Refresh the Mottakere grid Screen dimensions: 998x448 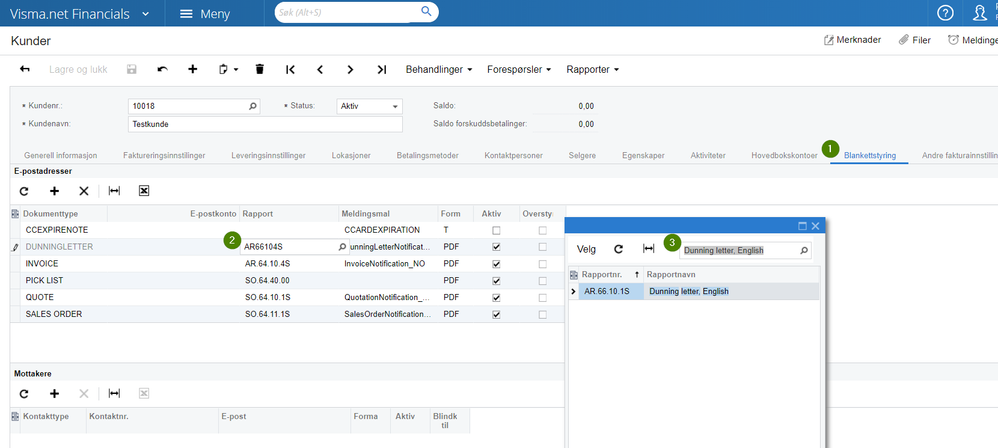pos(25,394)
